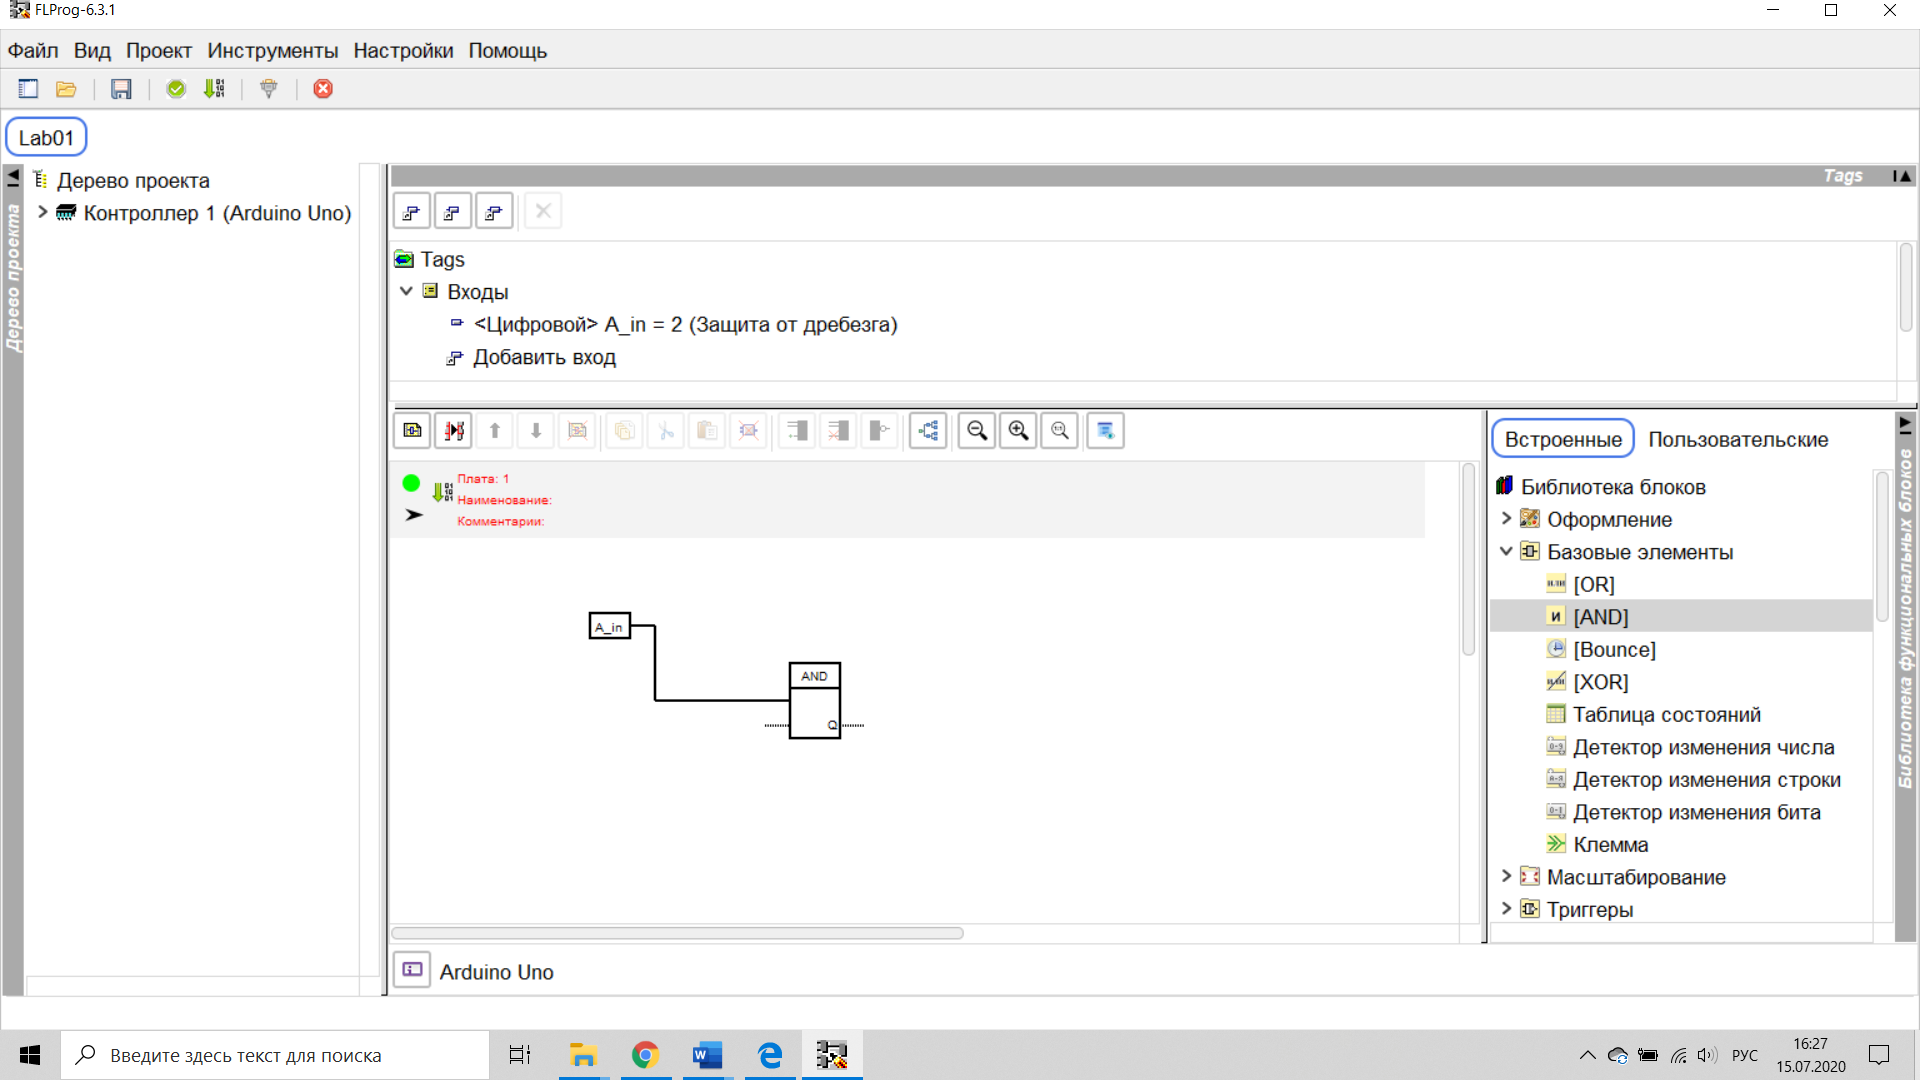Click the compile and upload icon in main toolbar
Viewport: 1920px width, 1080px height.
(214, 89)
